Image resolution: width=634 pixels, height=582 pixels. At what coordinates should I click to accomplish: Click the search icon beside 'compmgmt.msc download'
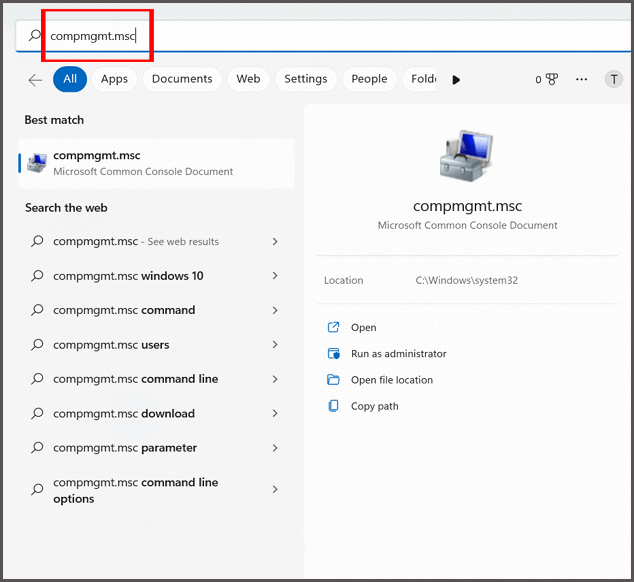point(37,413)
